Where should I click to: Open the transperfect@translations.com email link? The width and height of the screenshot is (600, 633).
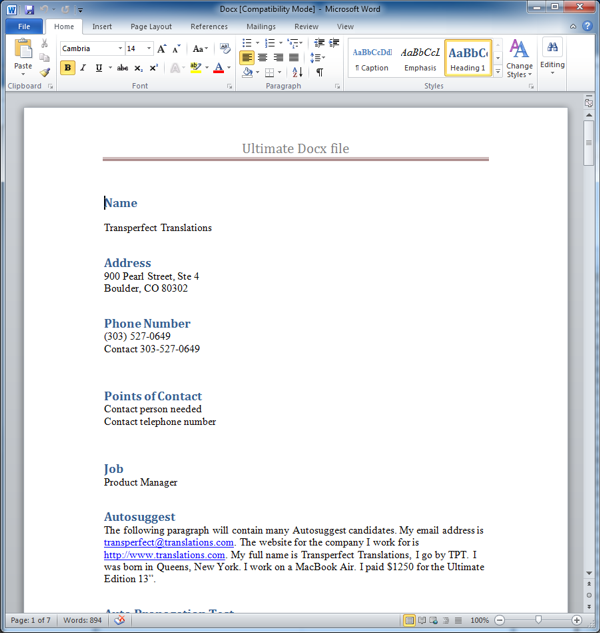(169, 542)
